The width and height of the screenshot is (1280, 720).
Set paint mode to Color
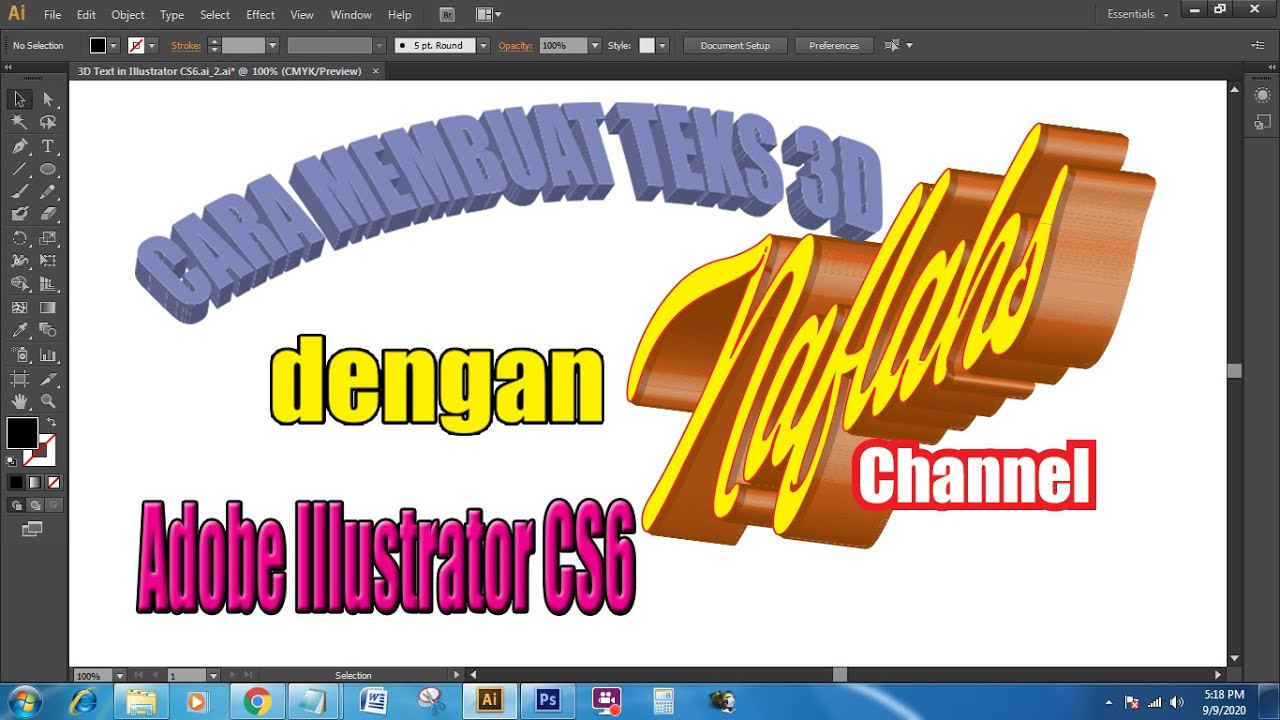coord(17,482)
